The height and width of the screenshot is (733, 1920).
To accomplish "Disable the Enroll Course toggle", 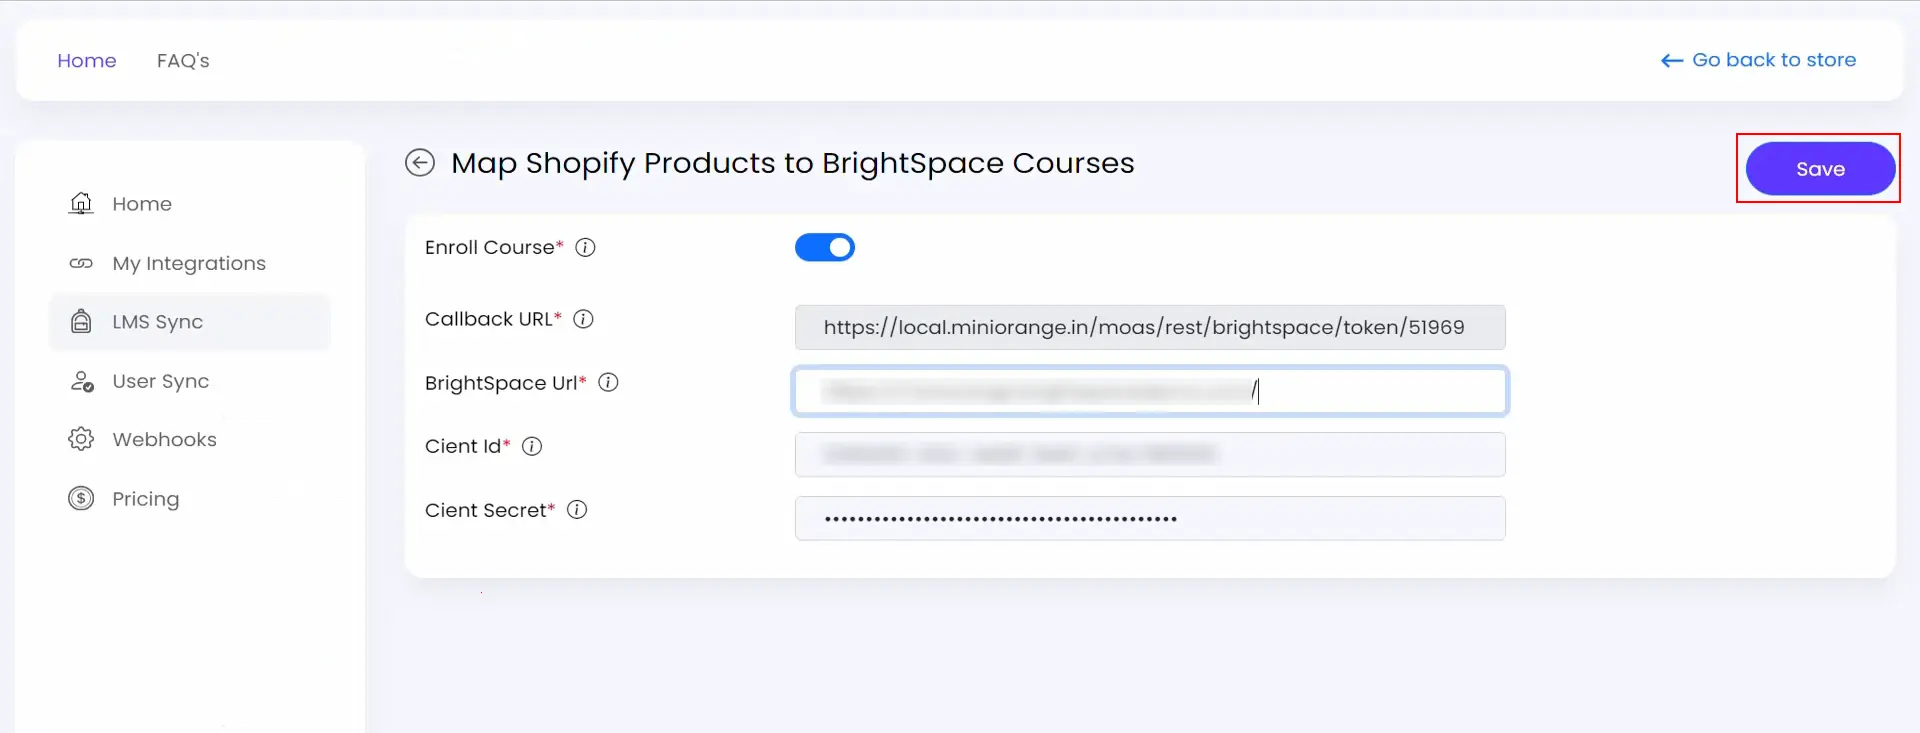I will 825,247.
